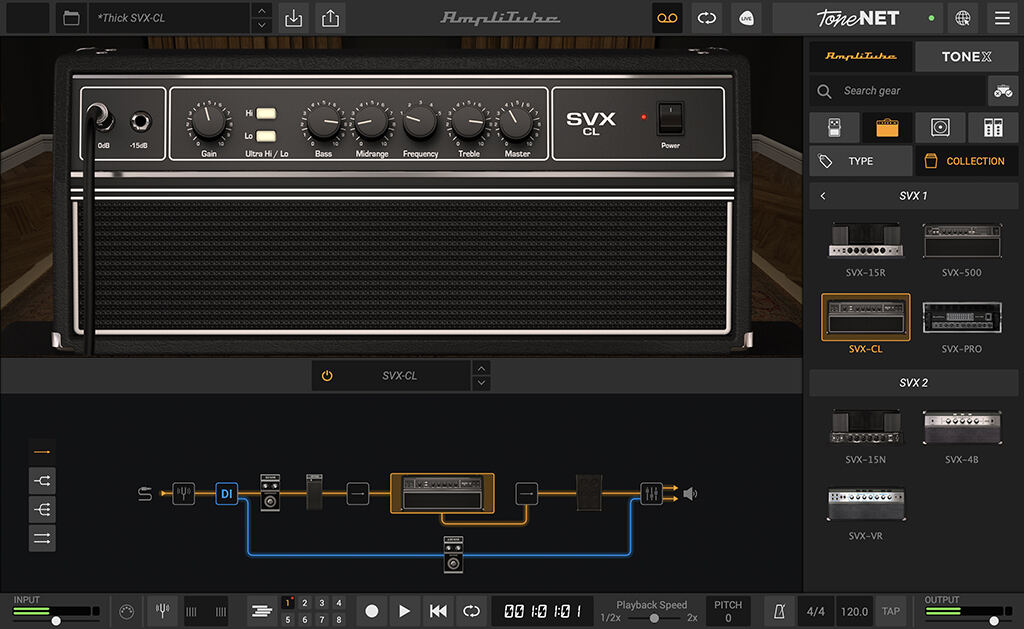Select the stompbox gear category
Image resolution: width=1024 pixels, height=629 pixels.
tap(834, 127)
